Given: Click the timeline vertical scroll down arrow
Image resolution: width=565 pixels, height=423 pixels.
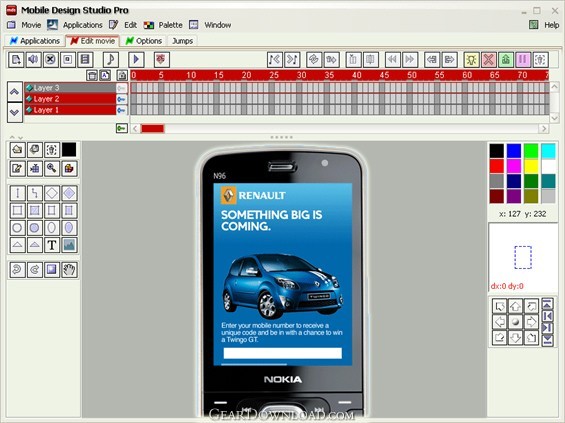Looking at the screenshot, I should coord(554,118).
